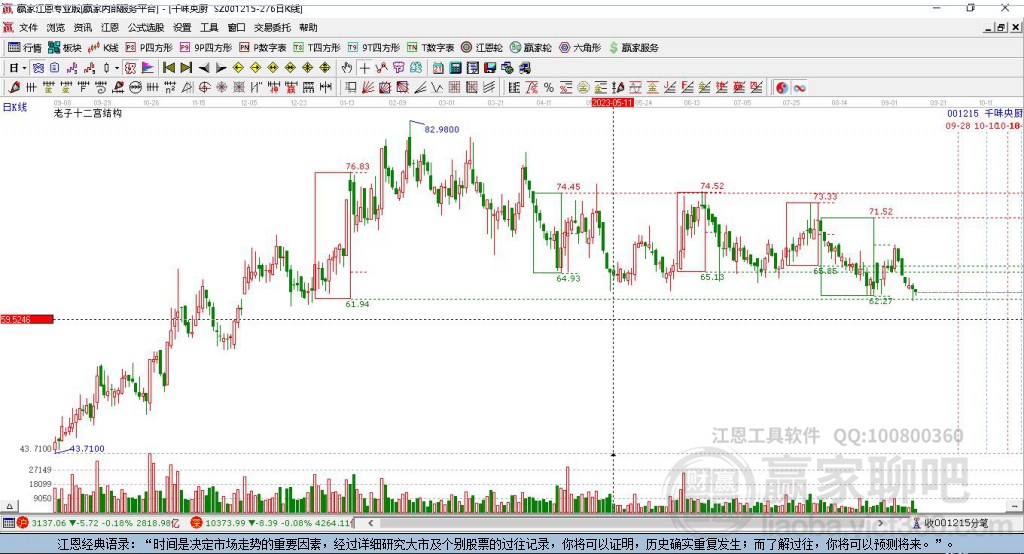
Task: Collapse volume panel with up triangle button
Action: tap(10, 506)
